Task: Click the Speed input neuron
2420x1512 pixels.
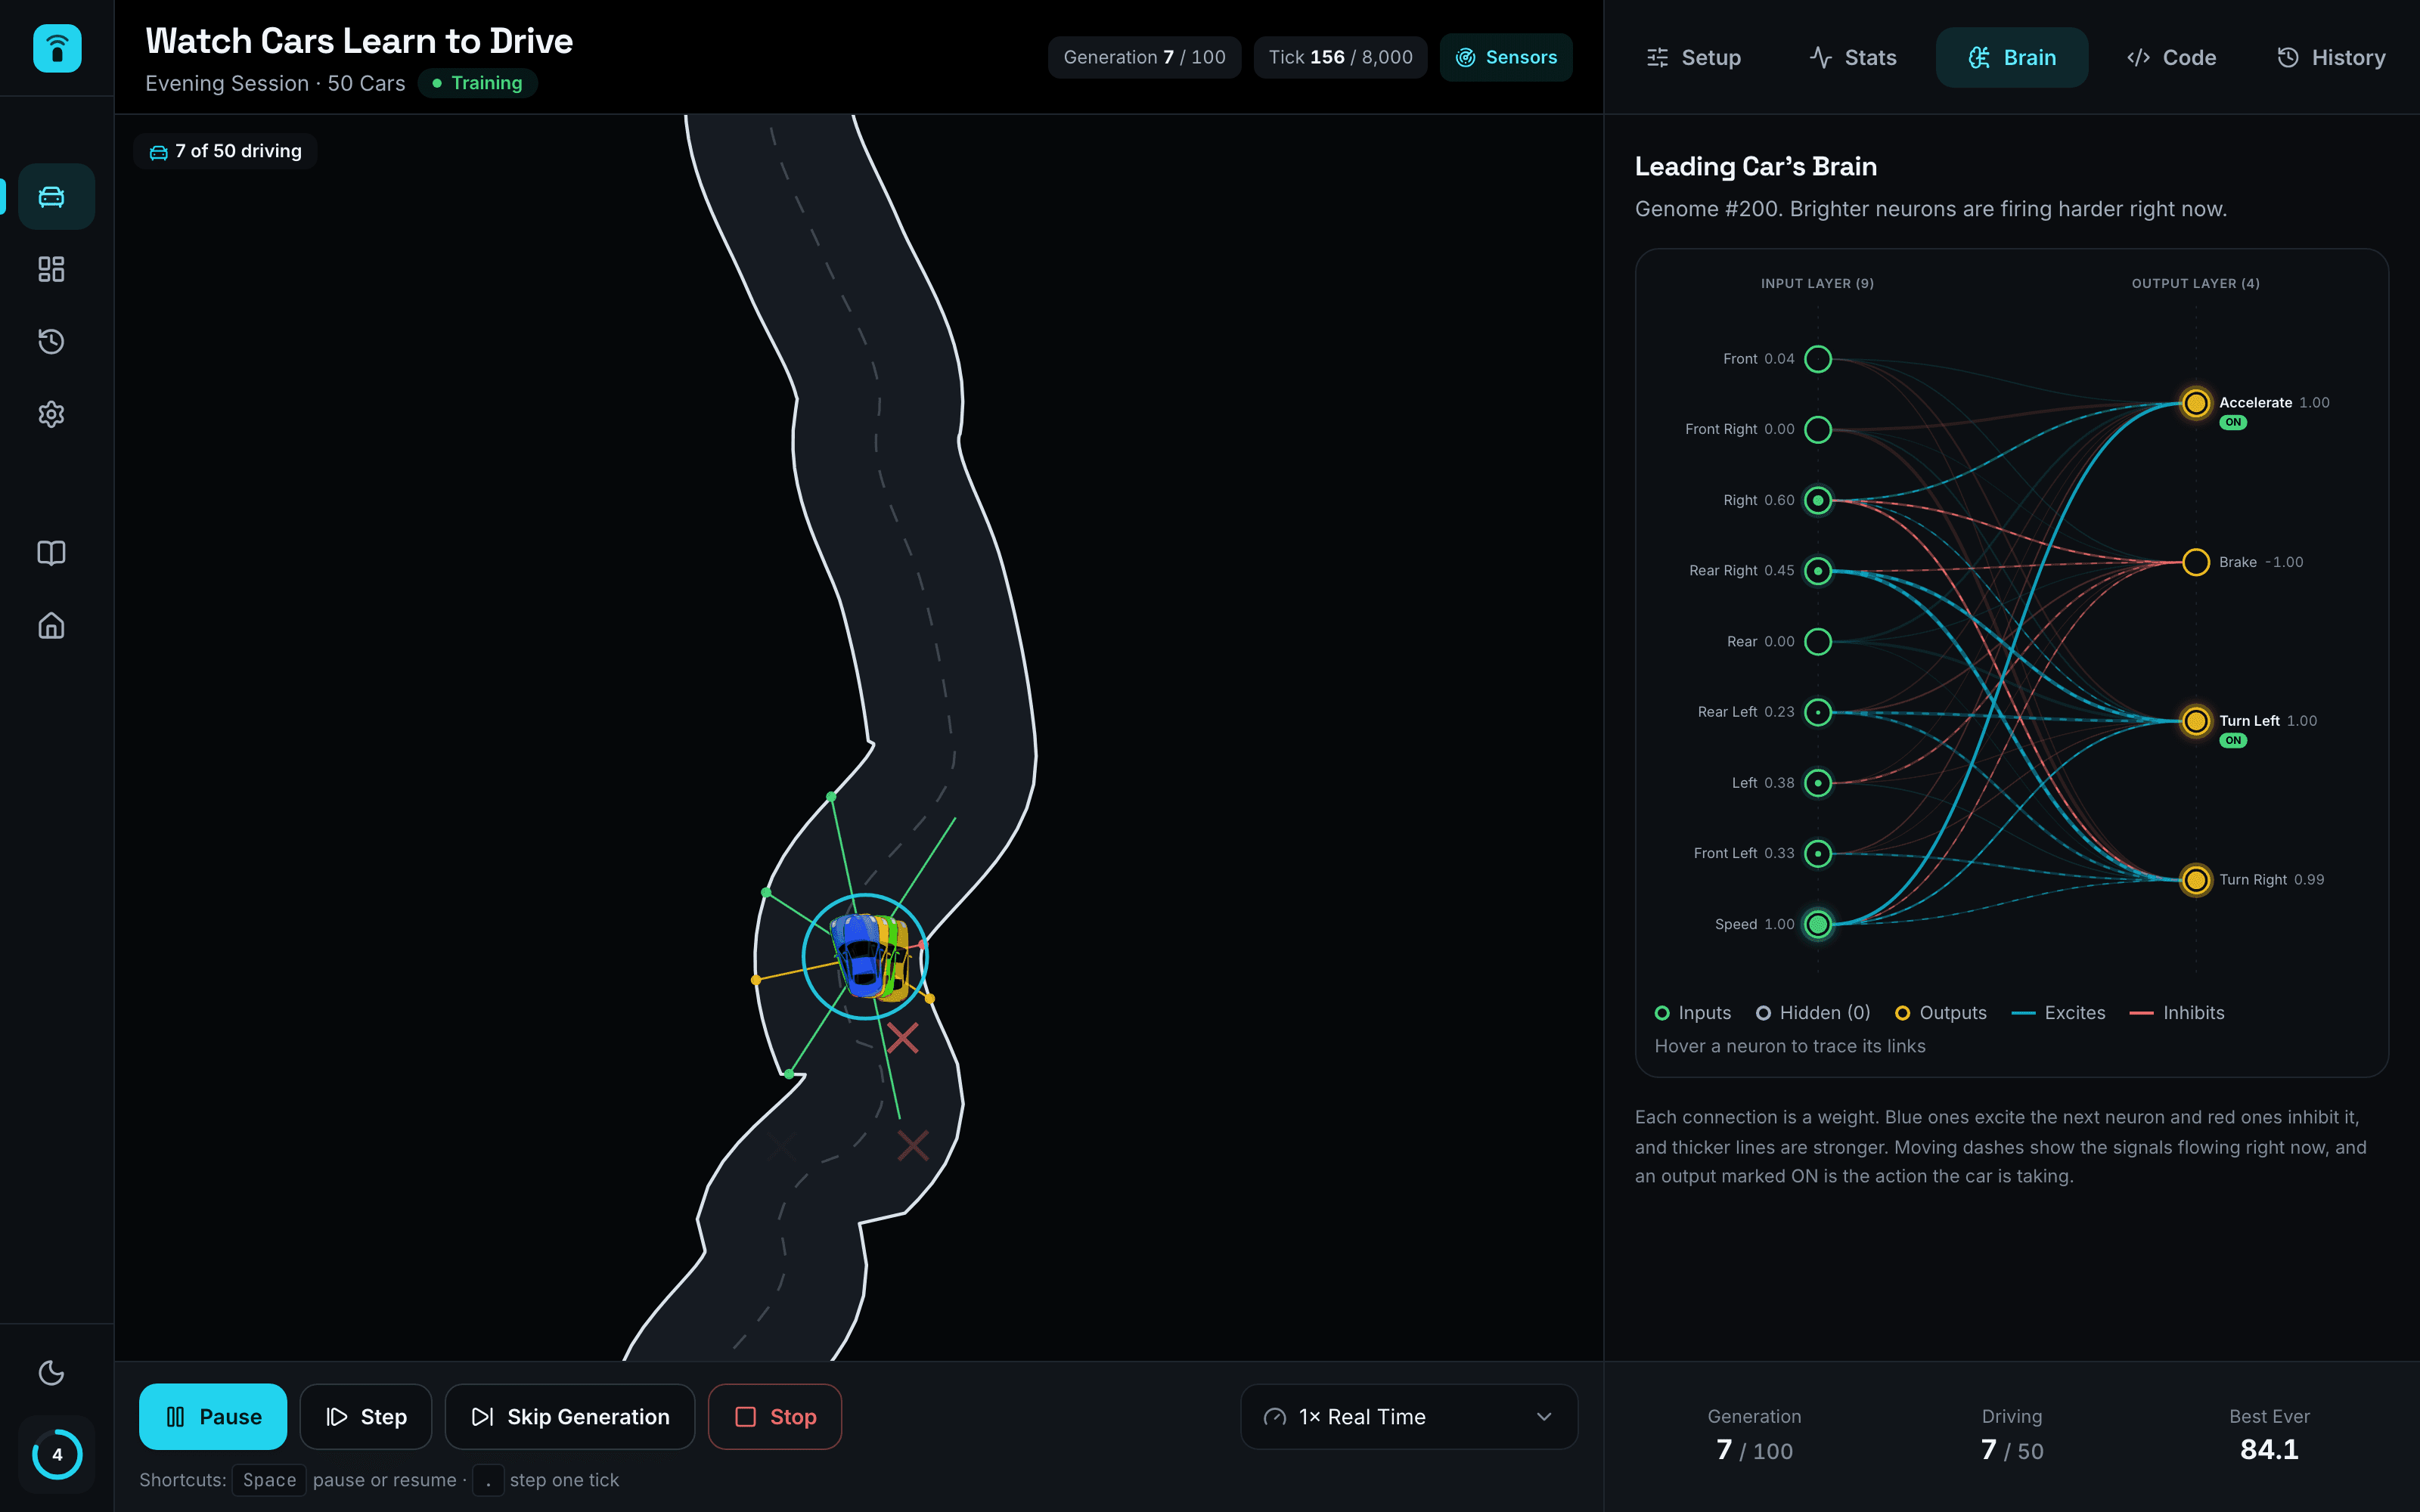Action: pyautogui.click(x=1818, y=924)
